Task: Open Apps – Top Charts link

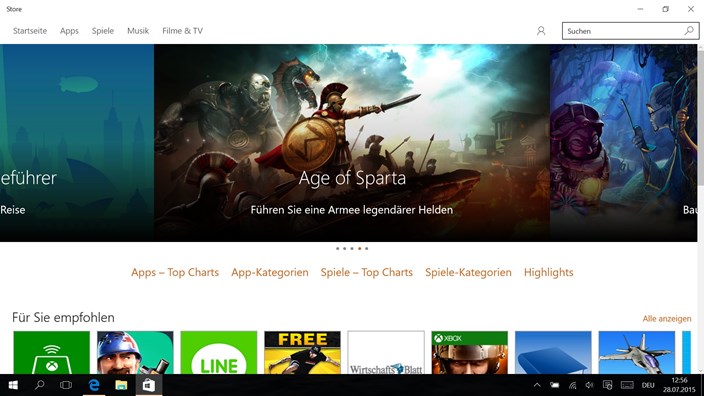Action: (x=175, y=273)
